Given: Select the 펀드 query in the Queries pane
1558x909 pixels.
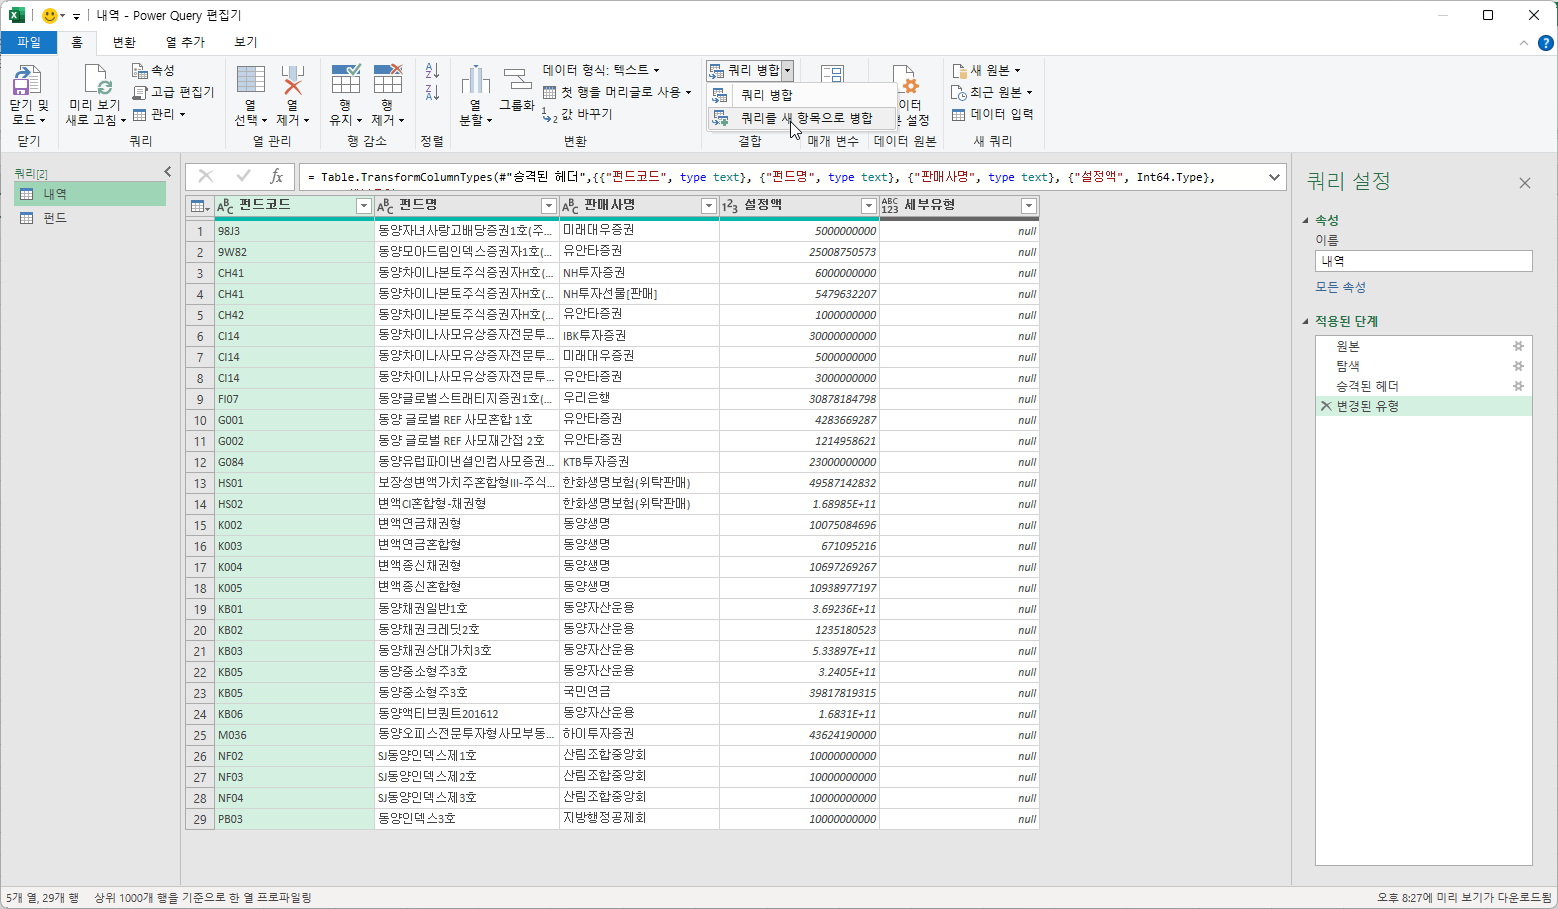Looking at the screenshot, I should pos(90,218).
